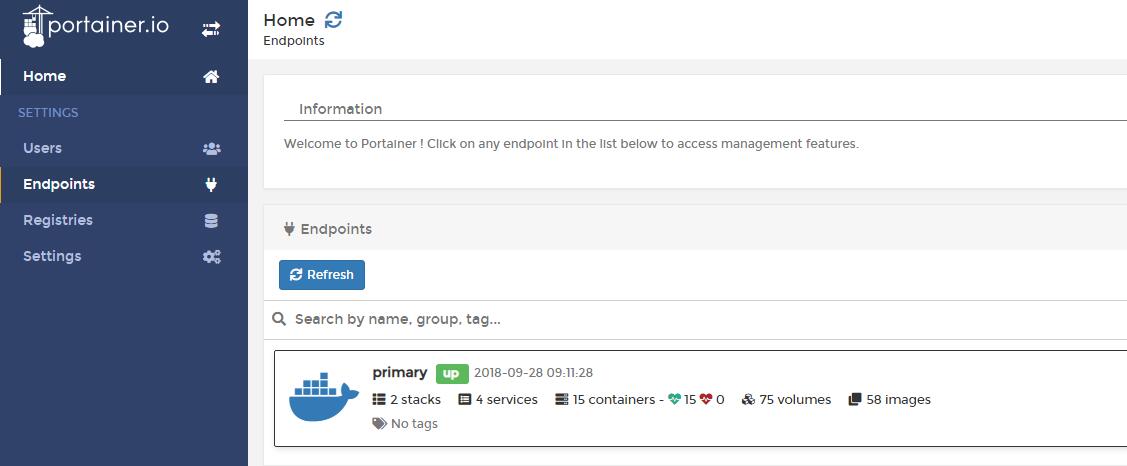Click the green up status badge
1127x466 pixels.
coord(452,374)
